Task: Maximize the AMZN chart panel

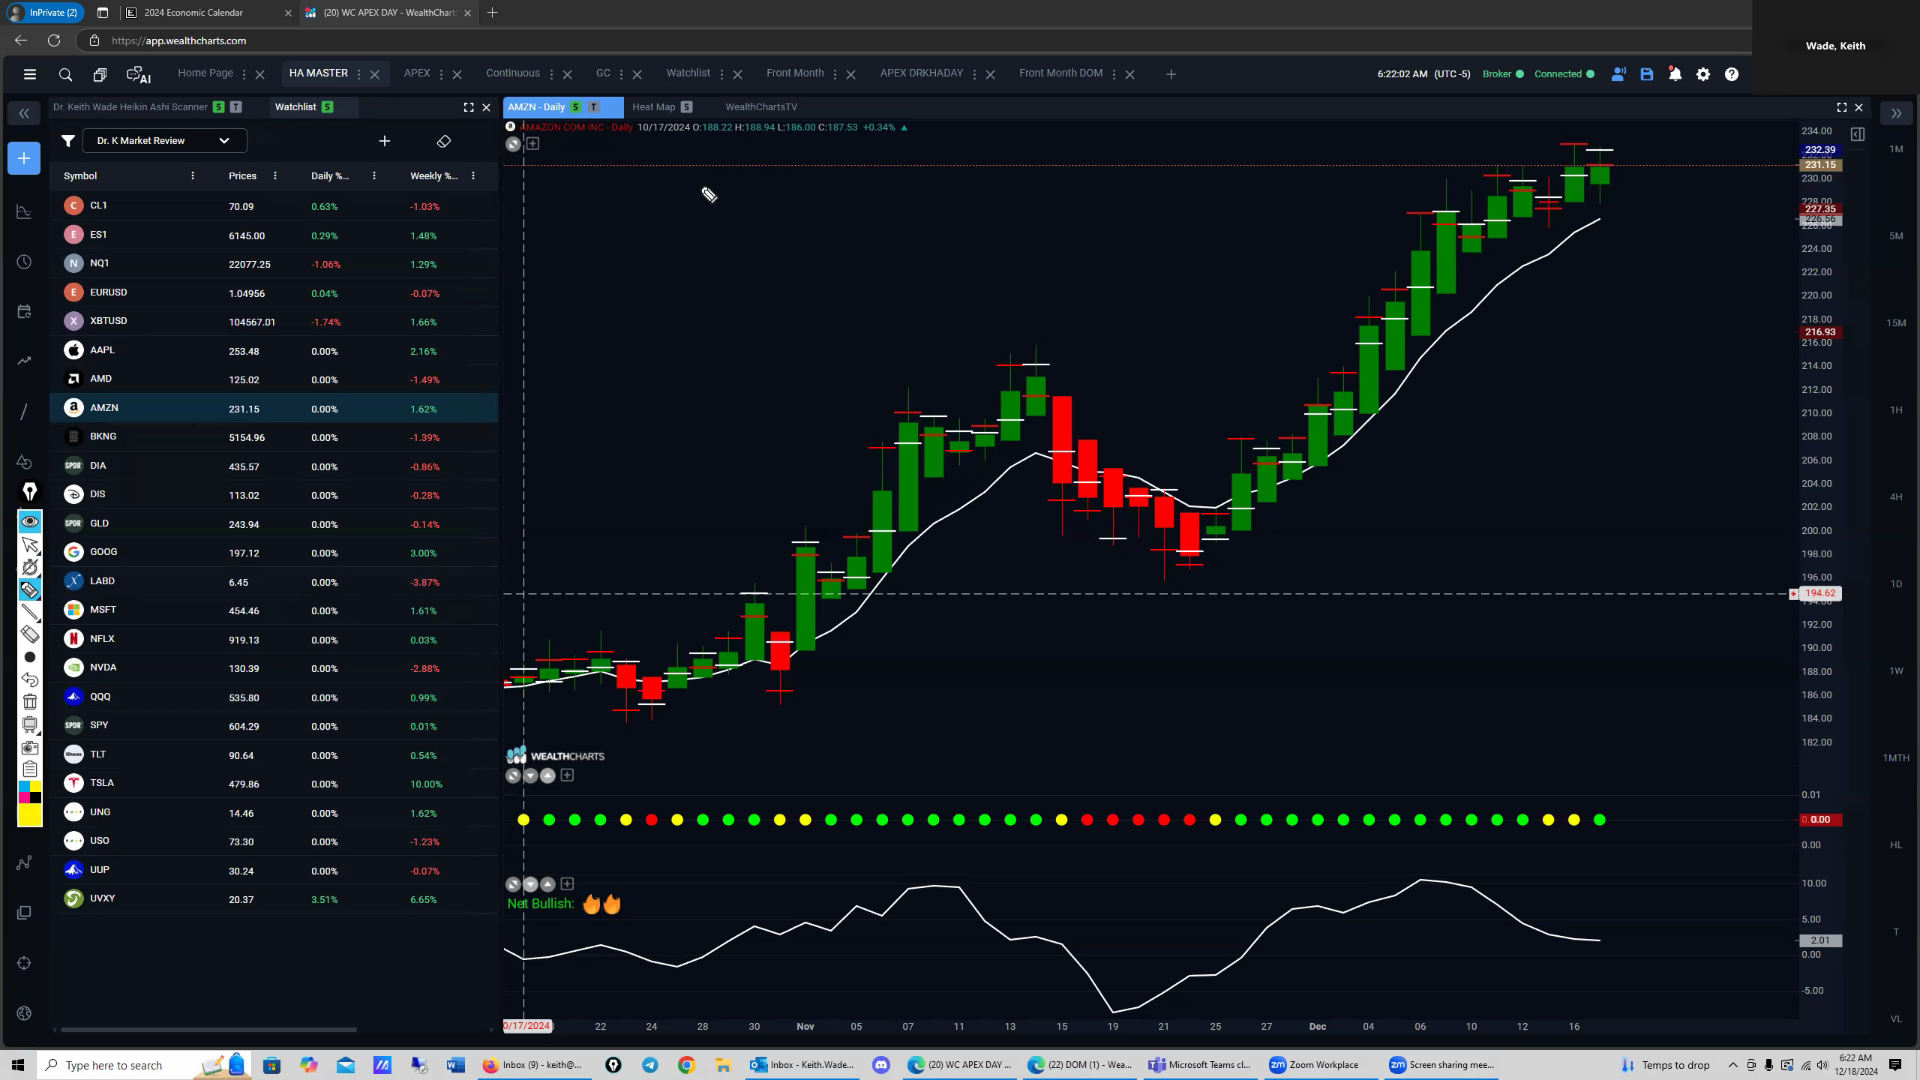Action: click(x=1841, y=107)
